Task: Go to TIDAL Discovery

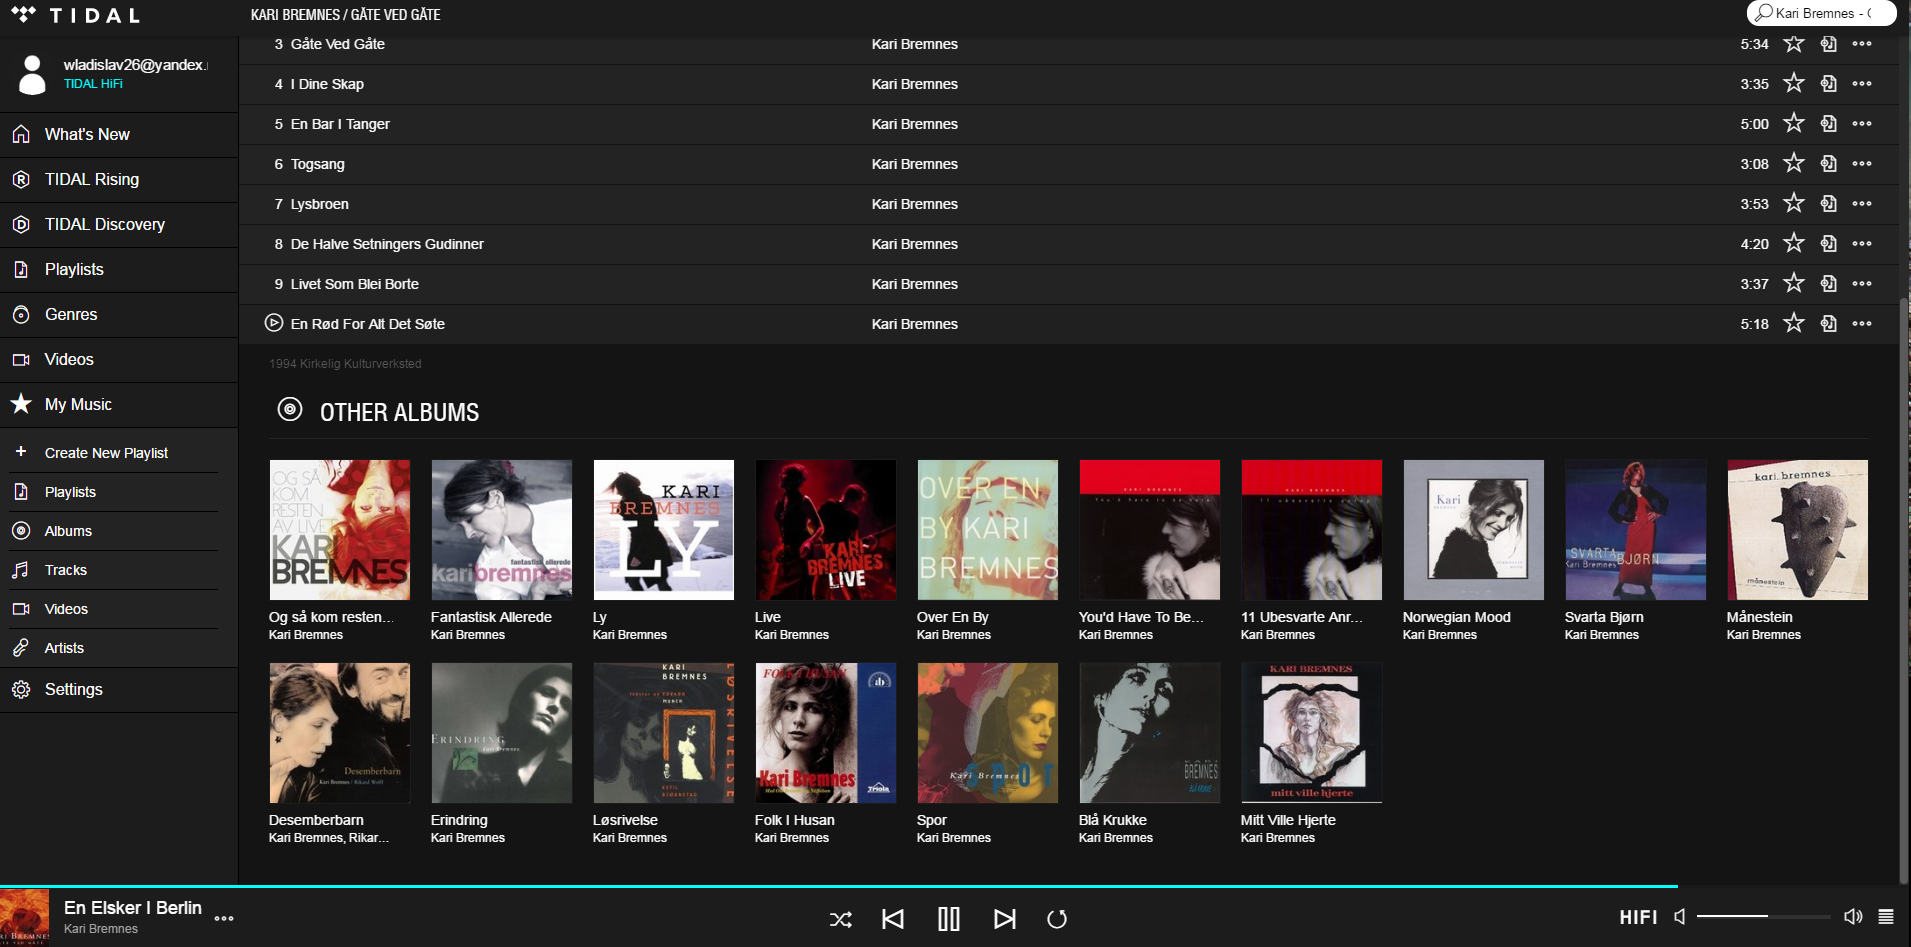Action: tap(119, 224)
